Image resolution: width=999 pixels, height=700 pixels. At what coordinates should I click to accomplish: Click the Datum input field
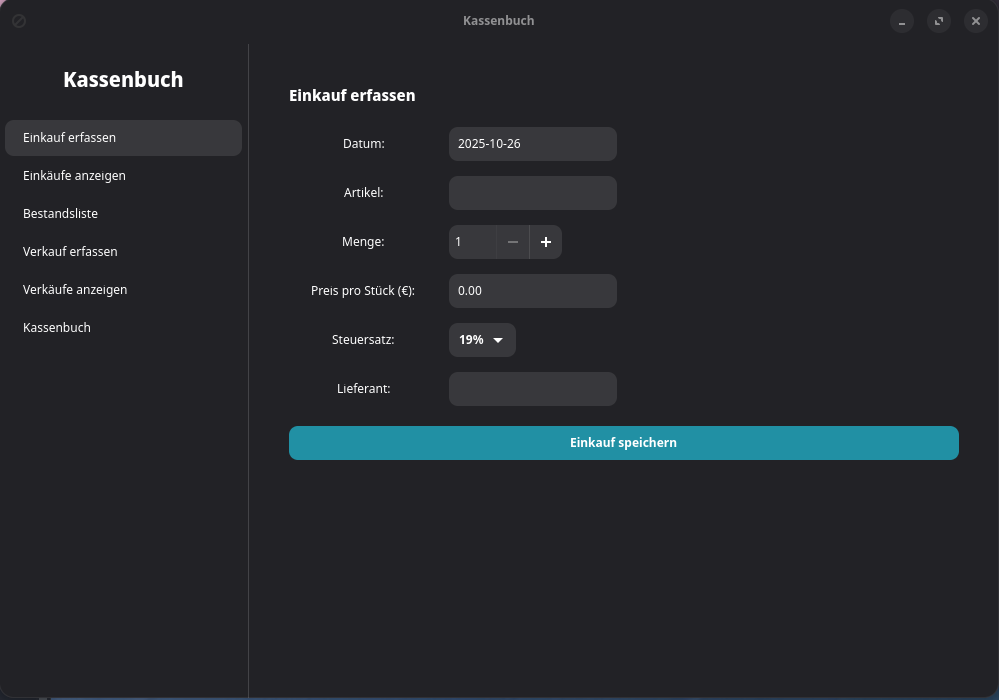click(532, 144)
